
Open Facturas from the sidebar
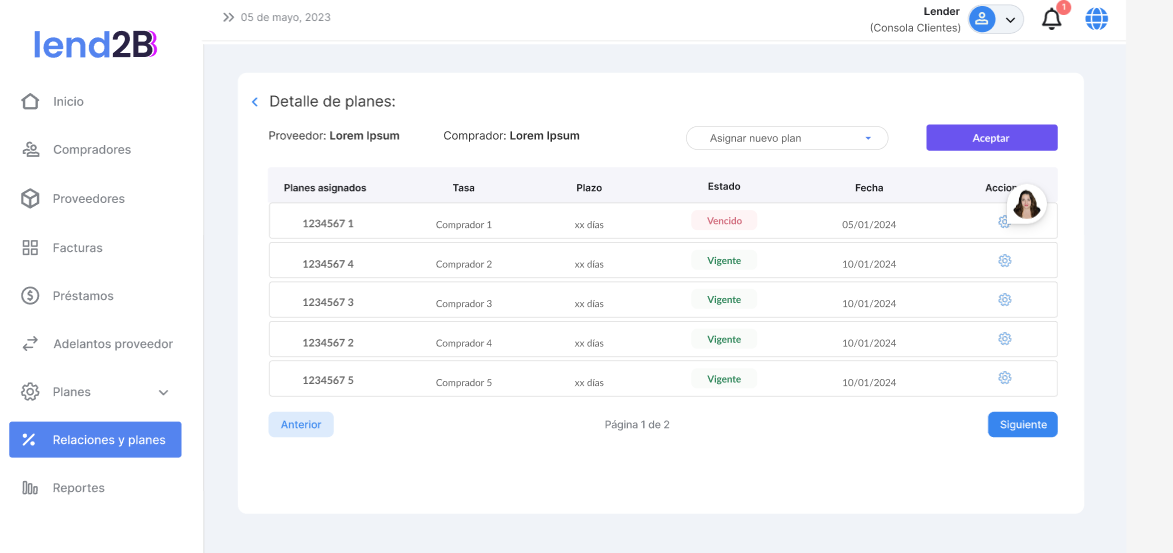point(77,248)
